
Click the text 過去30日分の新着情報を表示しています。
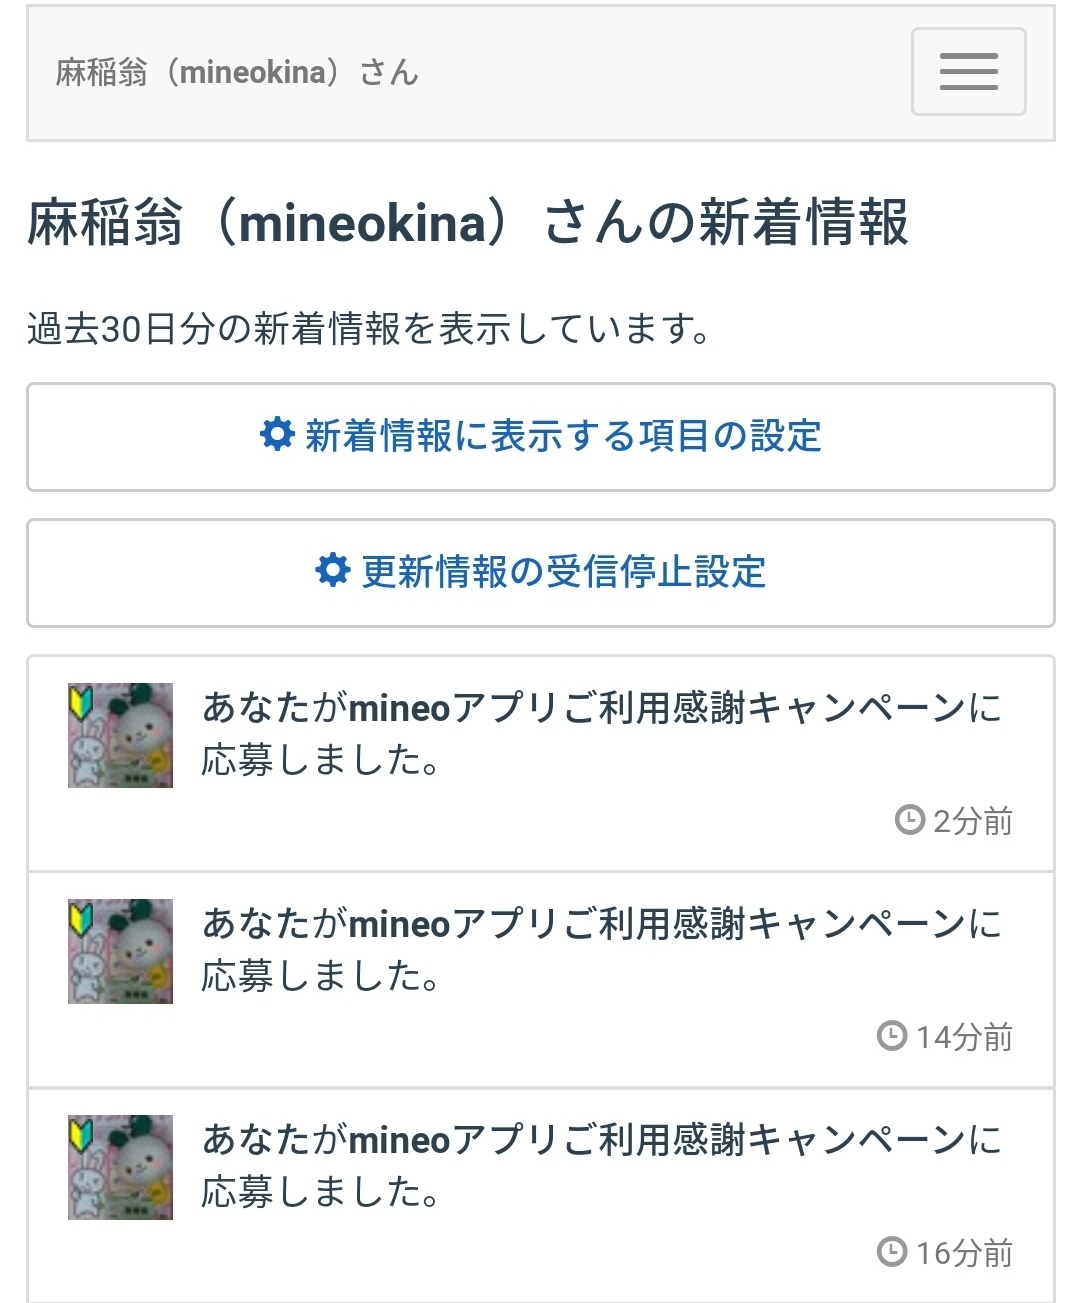click(368, 328)
